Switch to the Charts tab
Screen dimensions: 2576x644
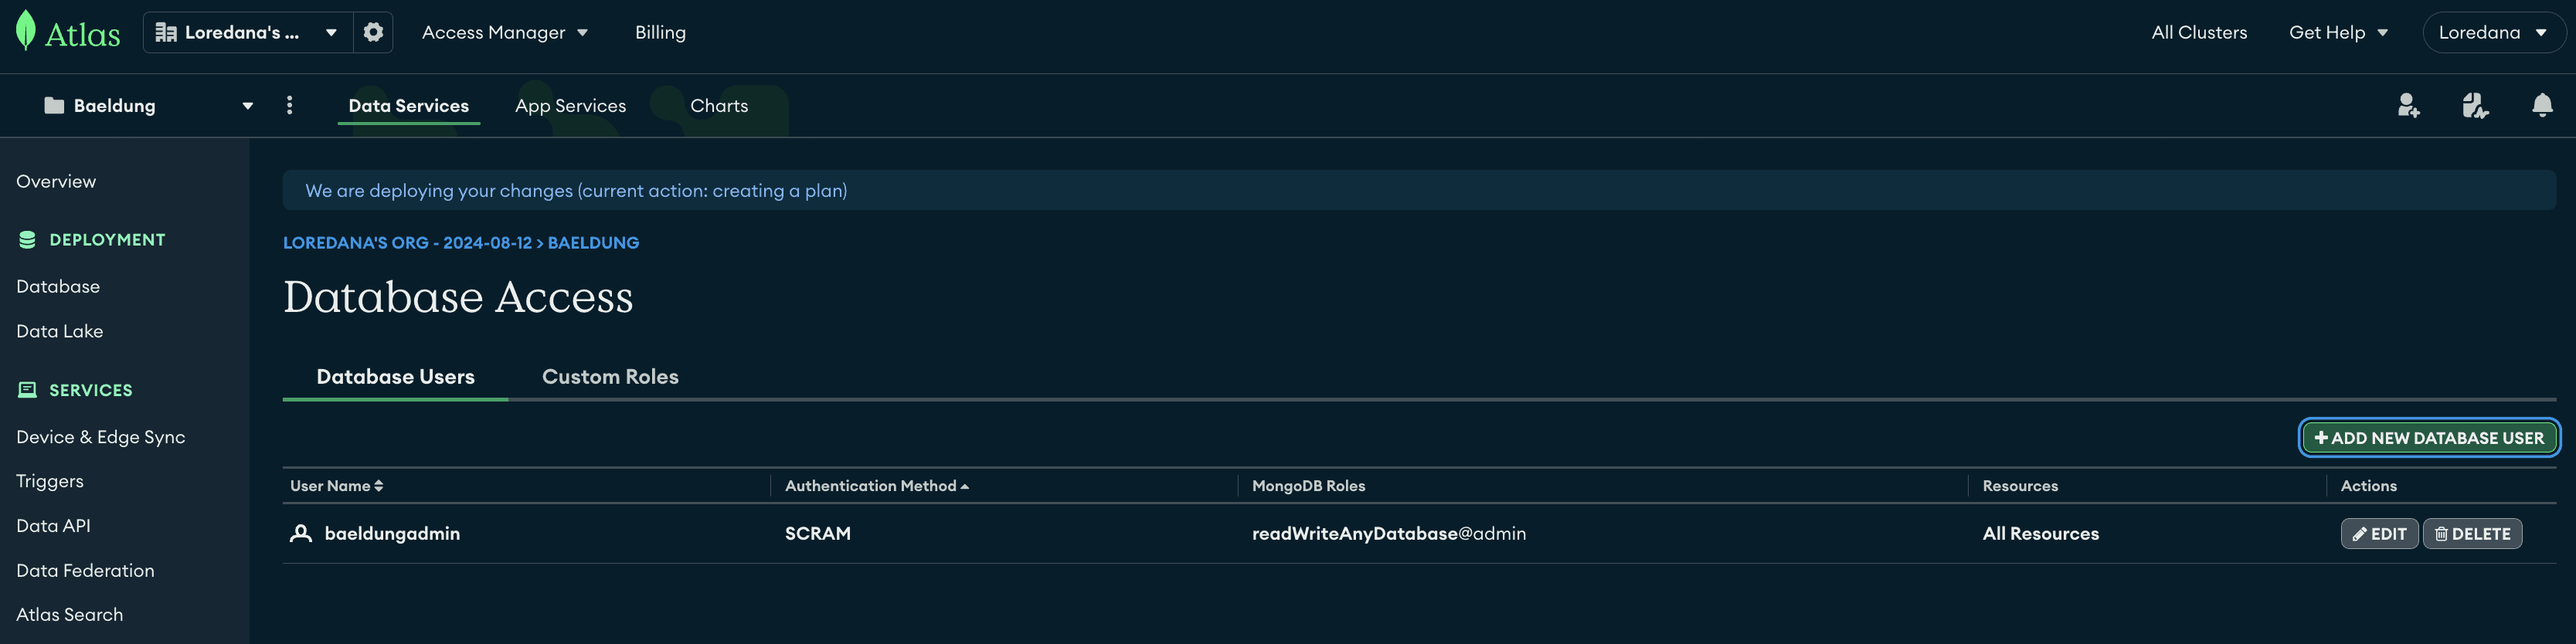coord(719,105)
